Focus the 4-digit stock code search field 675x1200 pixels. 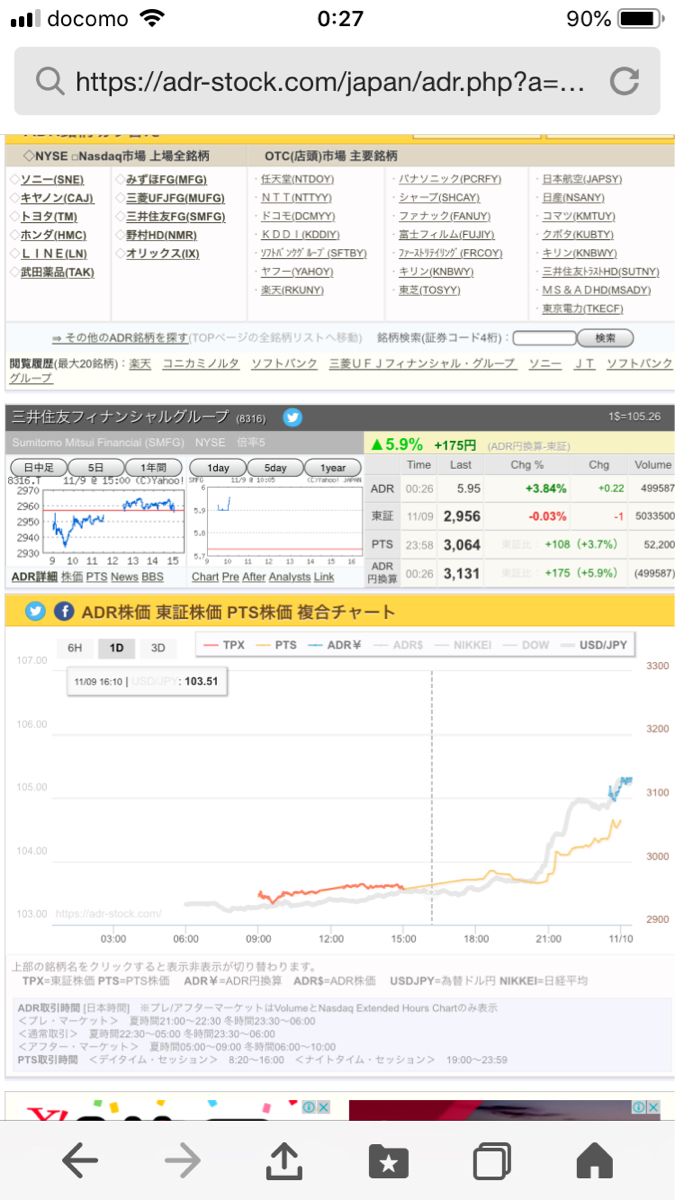tap(542, 338)
